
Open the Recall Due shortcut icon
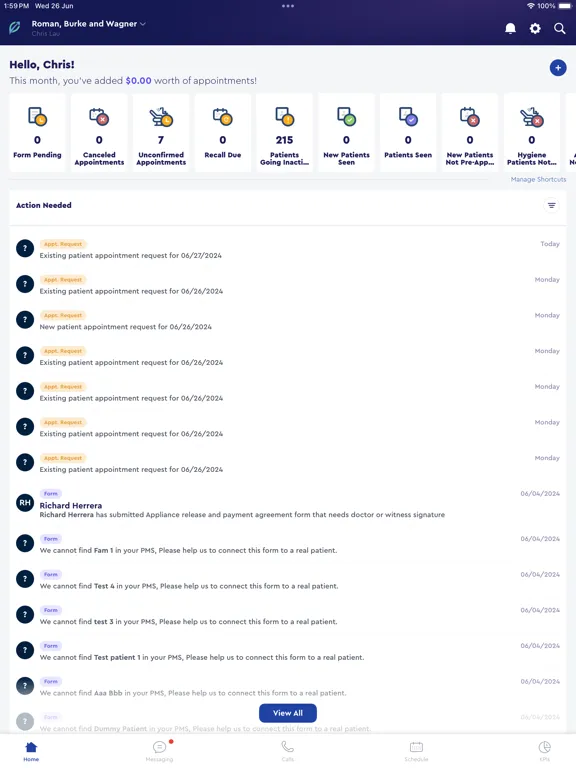pos(222,117)
